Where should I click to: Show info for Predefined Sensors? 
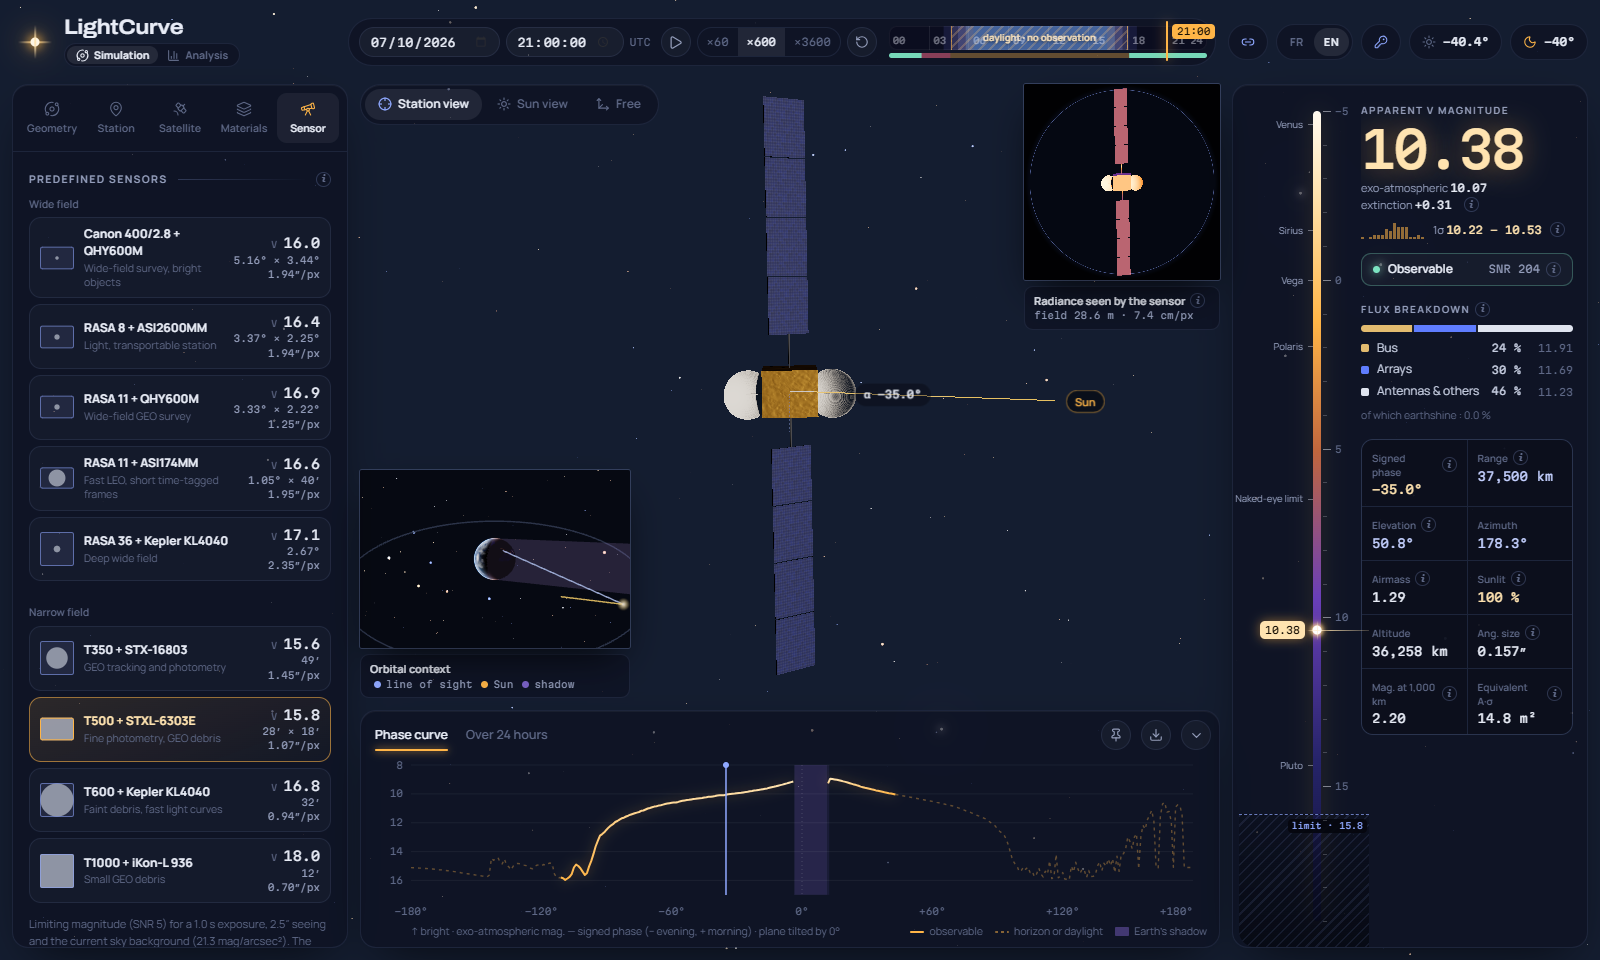pos(323,179)
